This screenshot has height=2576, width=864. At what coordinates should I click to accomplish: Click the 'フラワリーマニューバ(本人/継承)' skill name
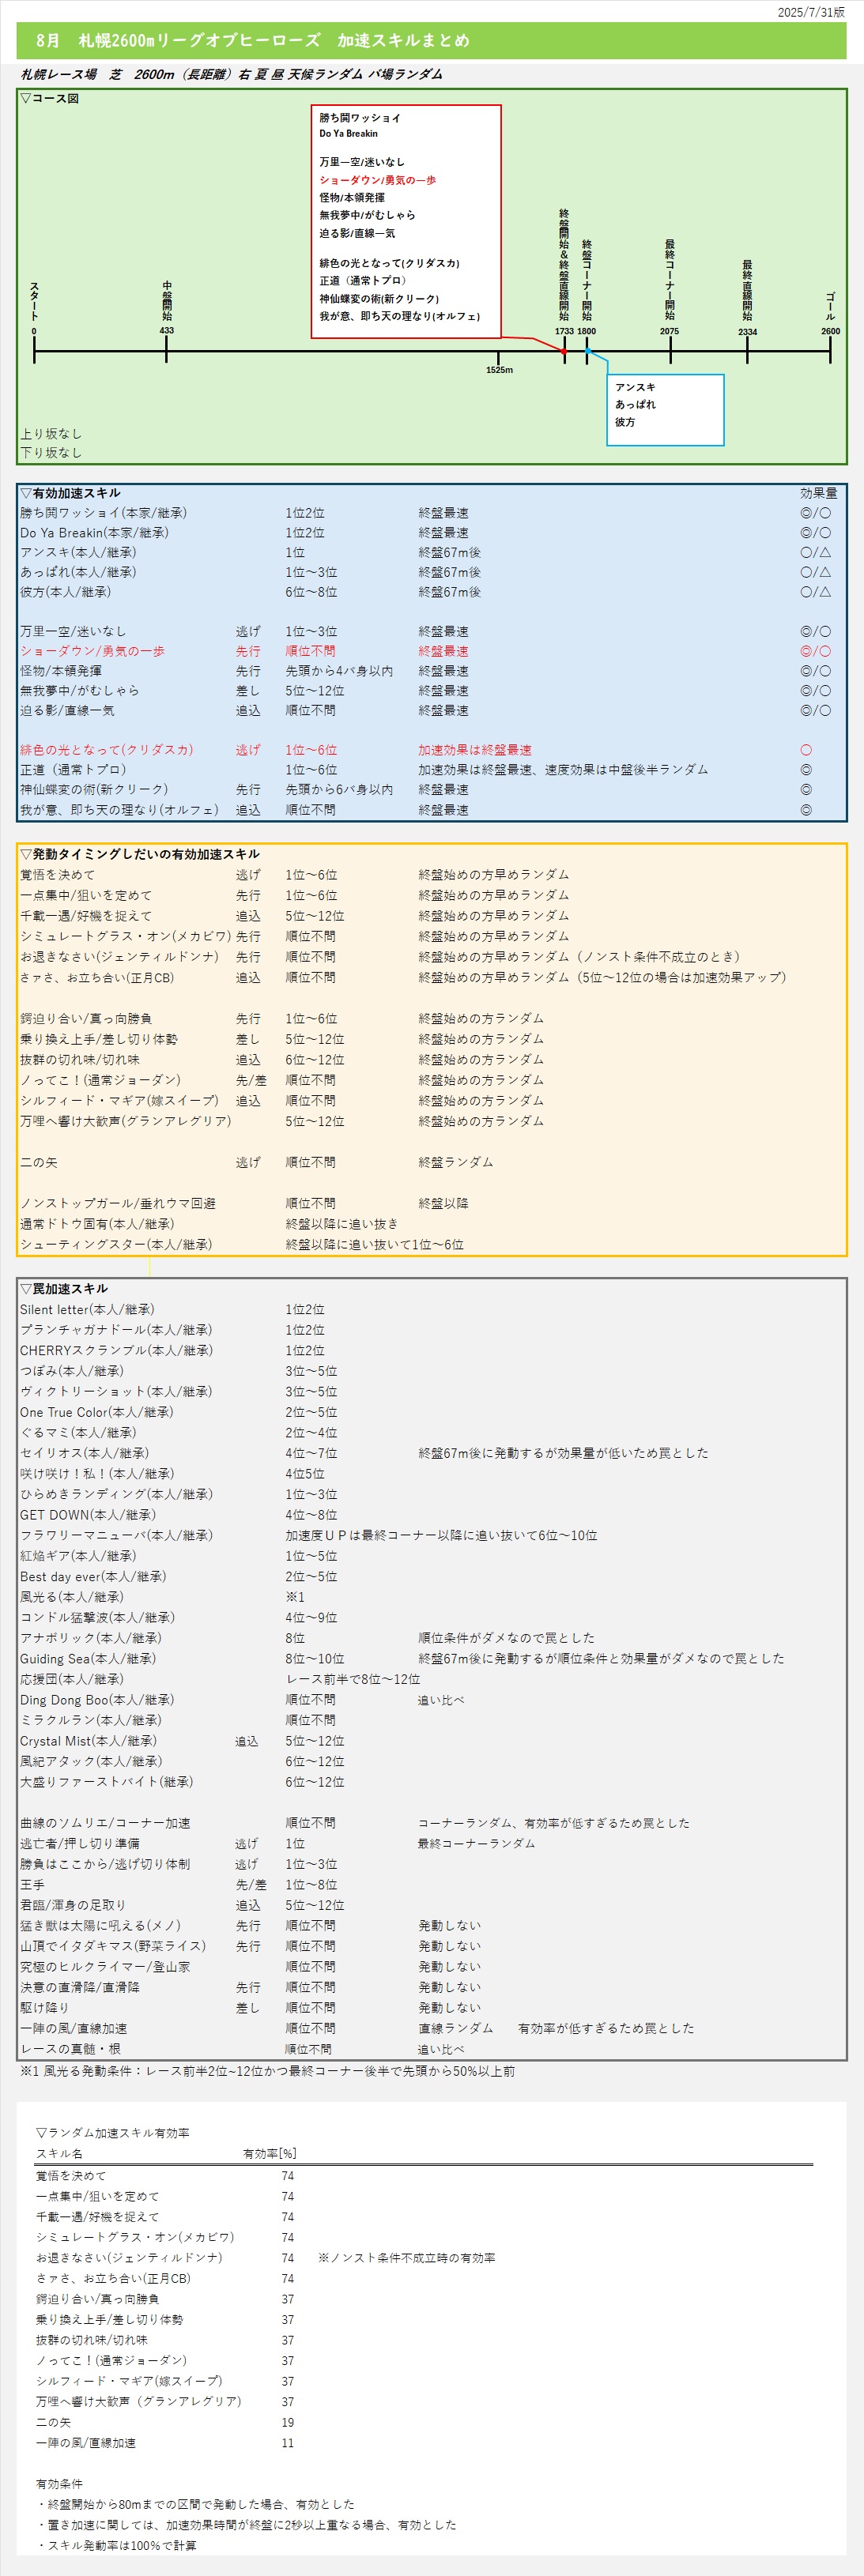point(116,1536)
